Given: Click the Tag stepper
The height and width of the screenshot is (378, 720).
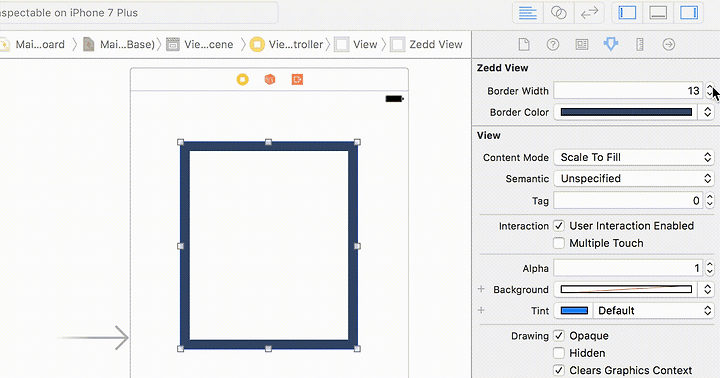Looking at the screenshot, I should [x=709, y=200].
